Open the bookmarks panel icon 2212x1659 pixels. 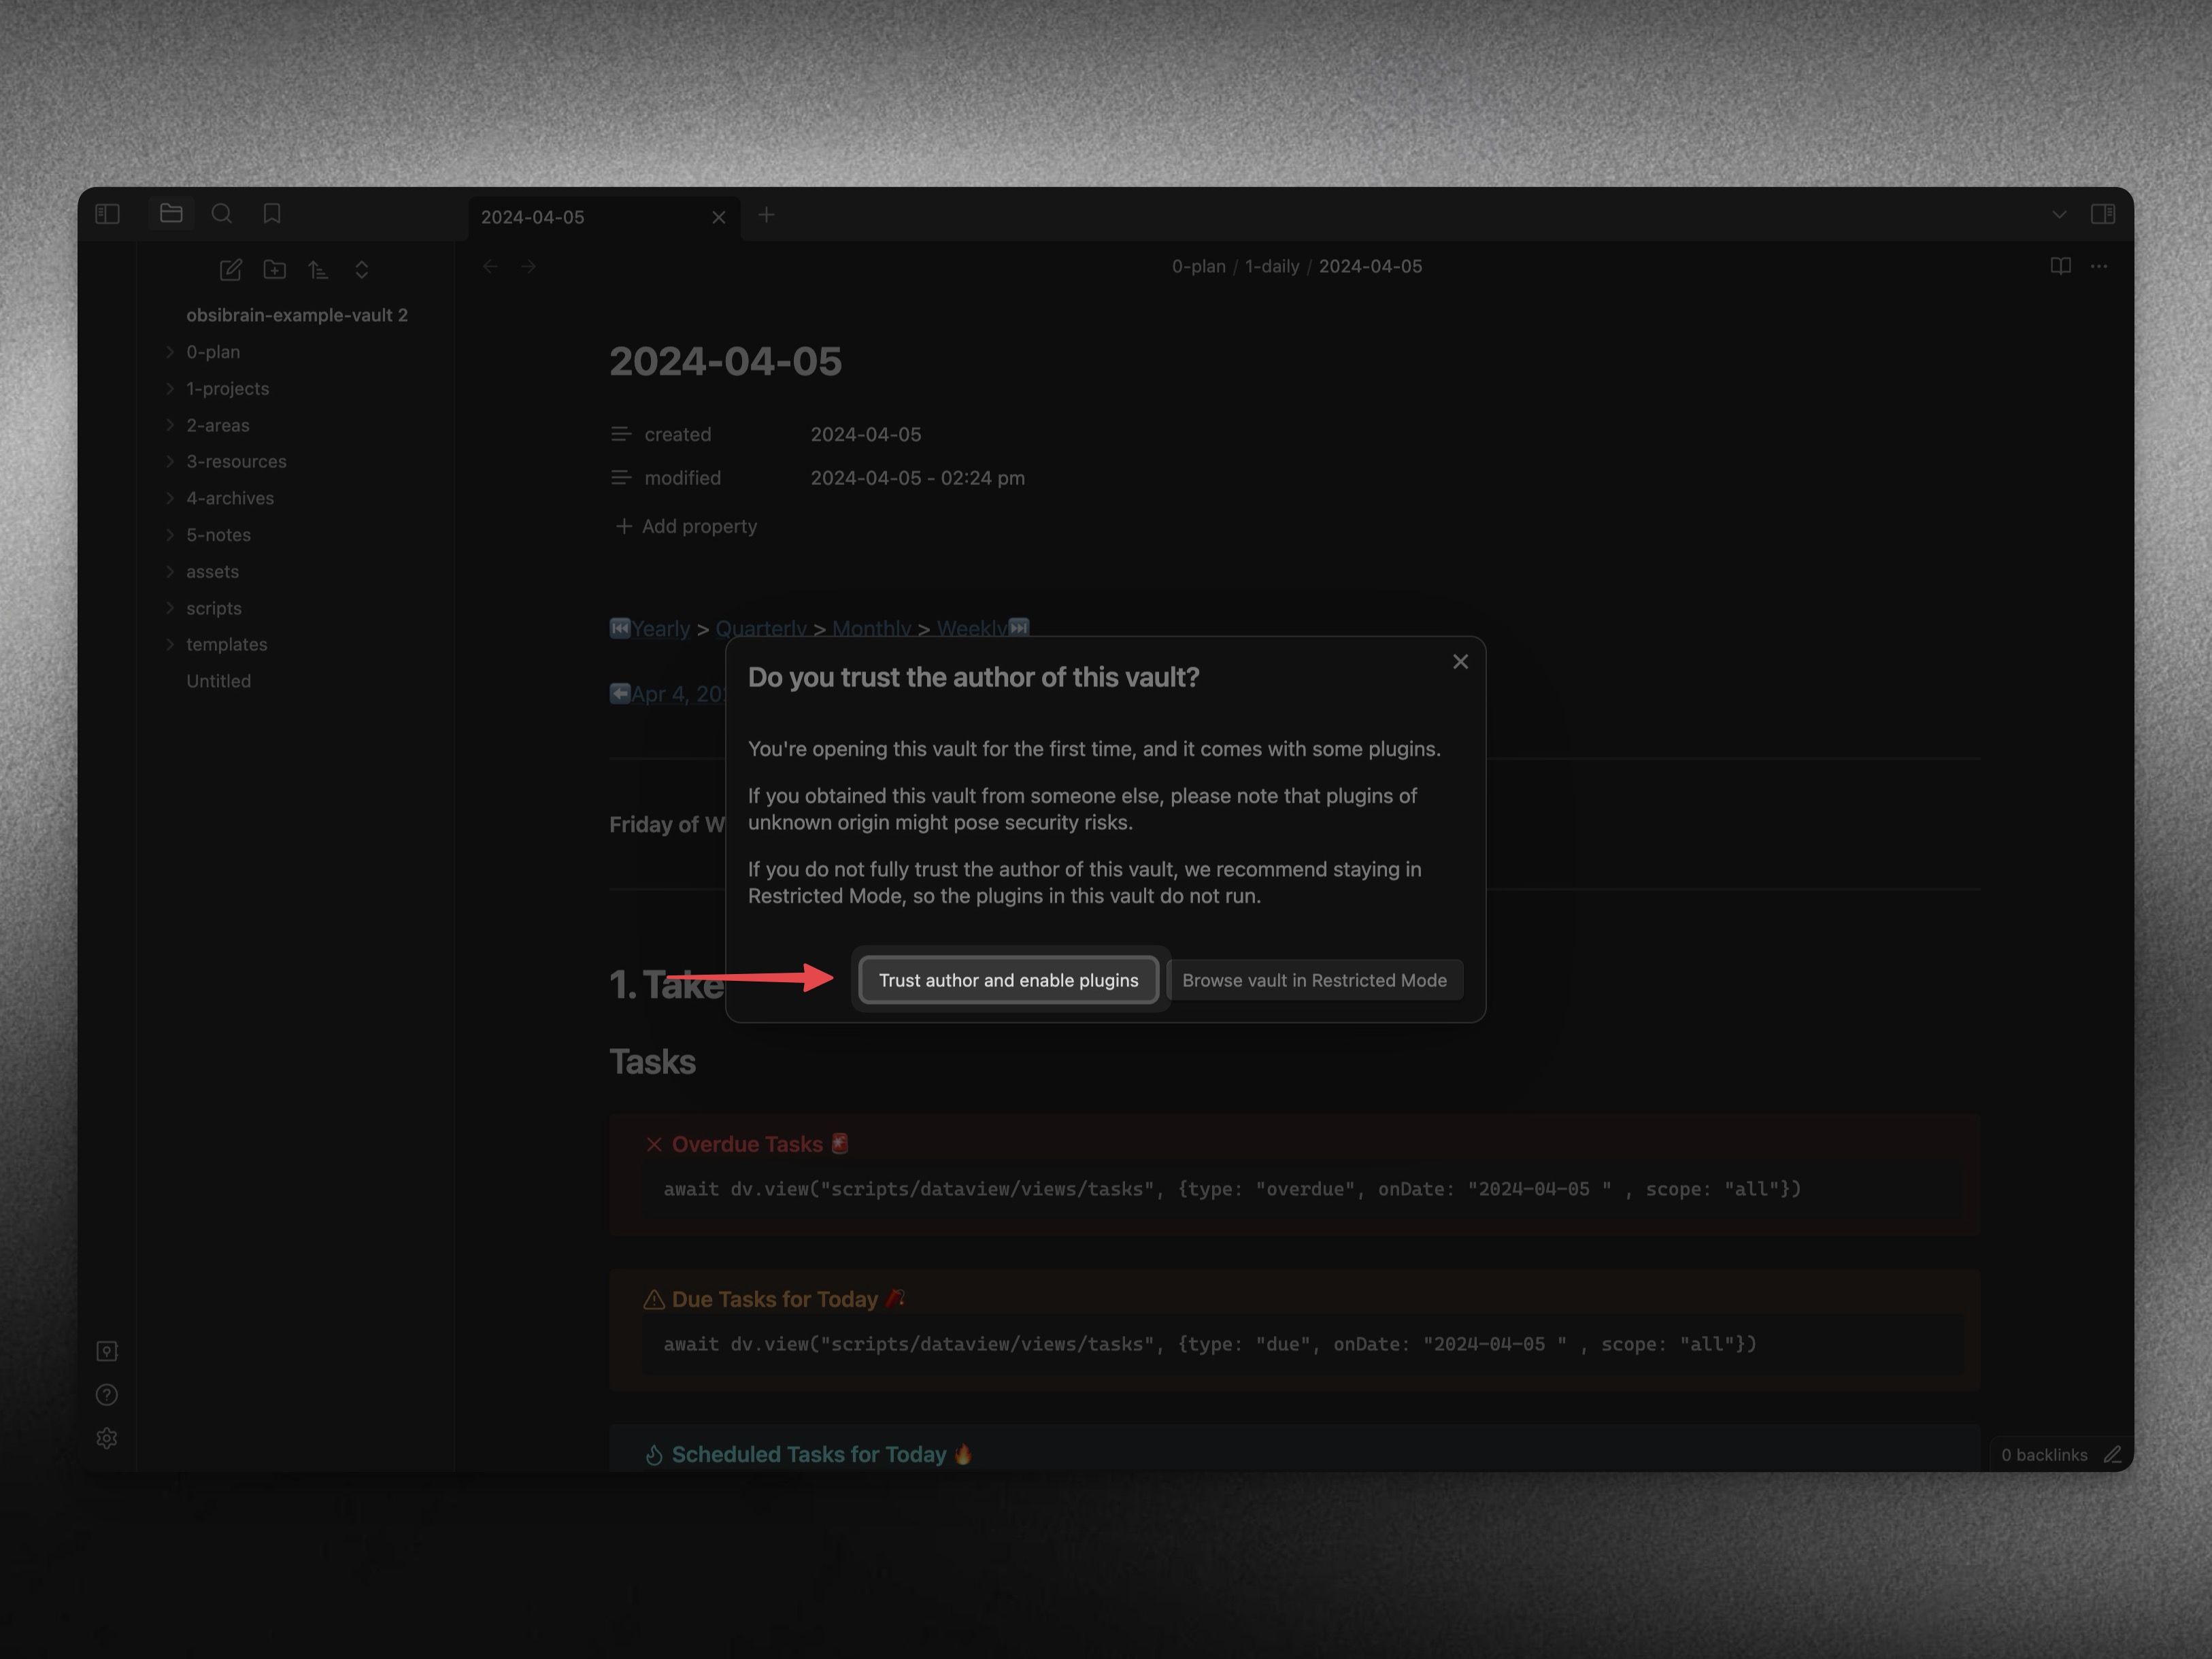272,213
